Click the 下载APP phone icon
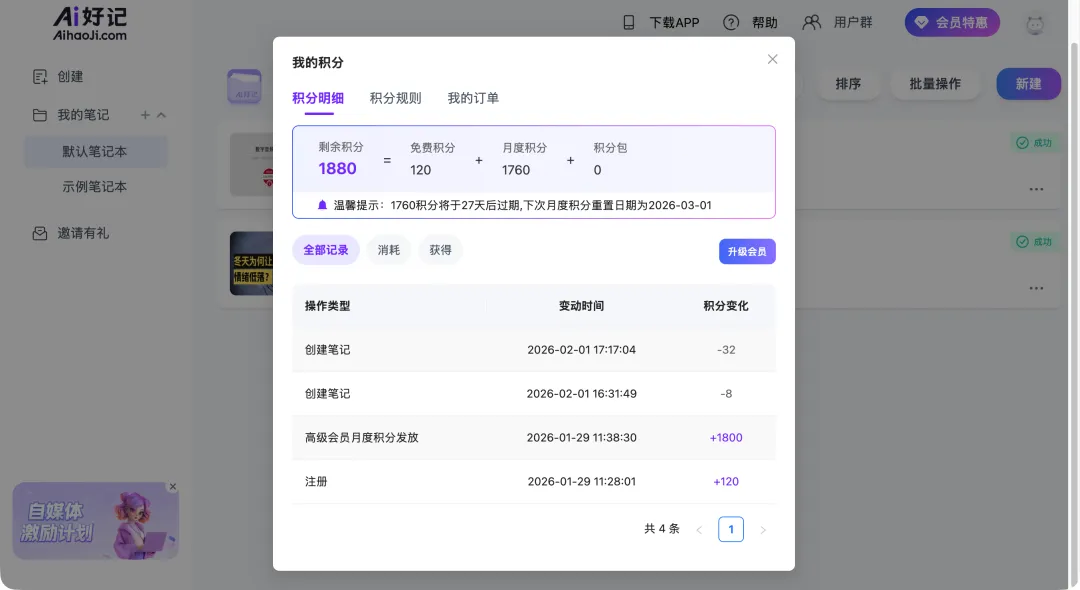1080x590 pixels. [629, 22]
